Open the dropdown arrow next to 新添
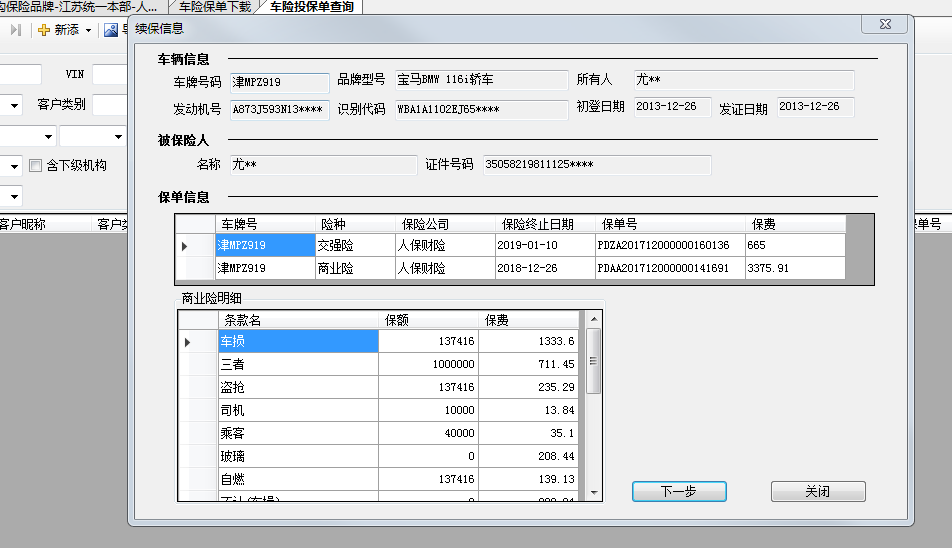Screen dimensions: 952x548 (88, 30)
